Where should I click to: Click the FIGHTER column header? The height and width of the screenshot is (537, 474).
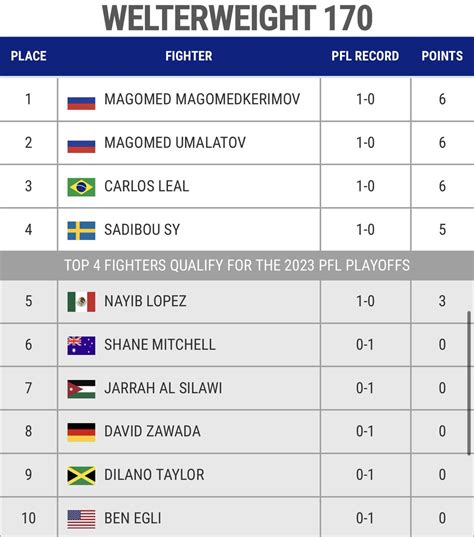click(189, 56)
